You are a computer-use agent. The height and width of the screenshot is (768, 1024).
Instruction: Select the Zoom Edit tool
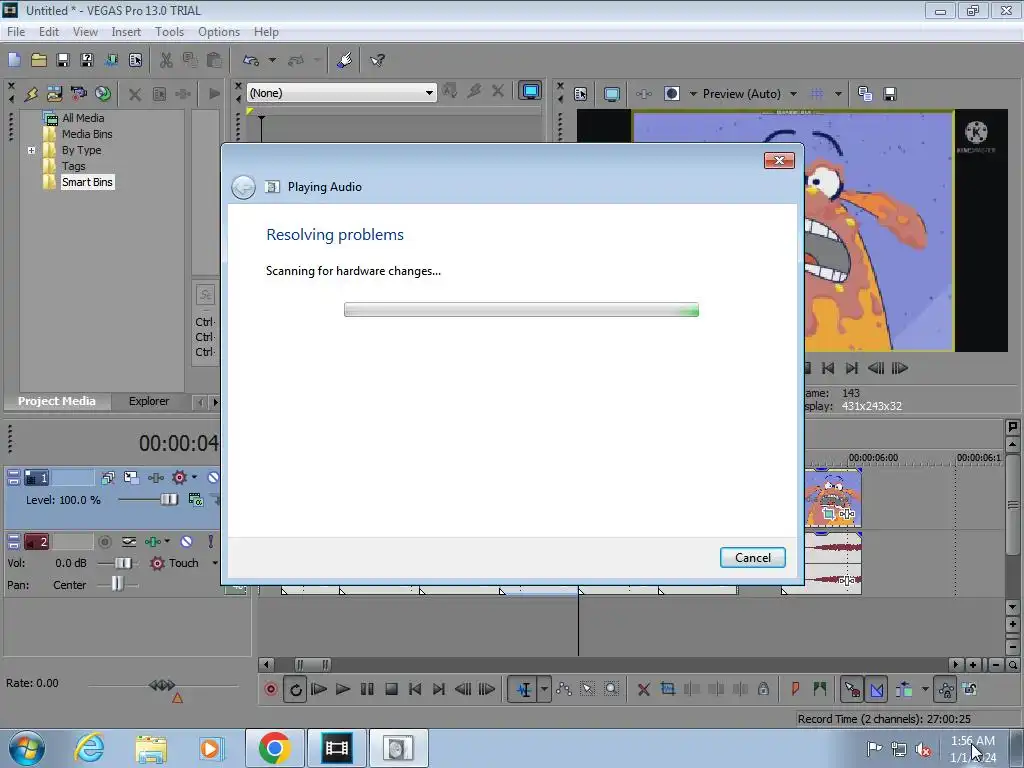pyautogui.click(x=611, y=689)
